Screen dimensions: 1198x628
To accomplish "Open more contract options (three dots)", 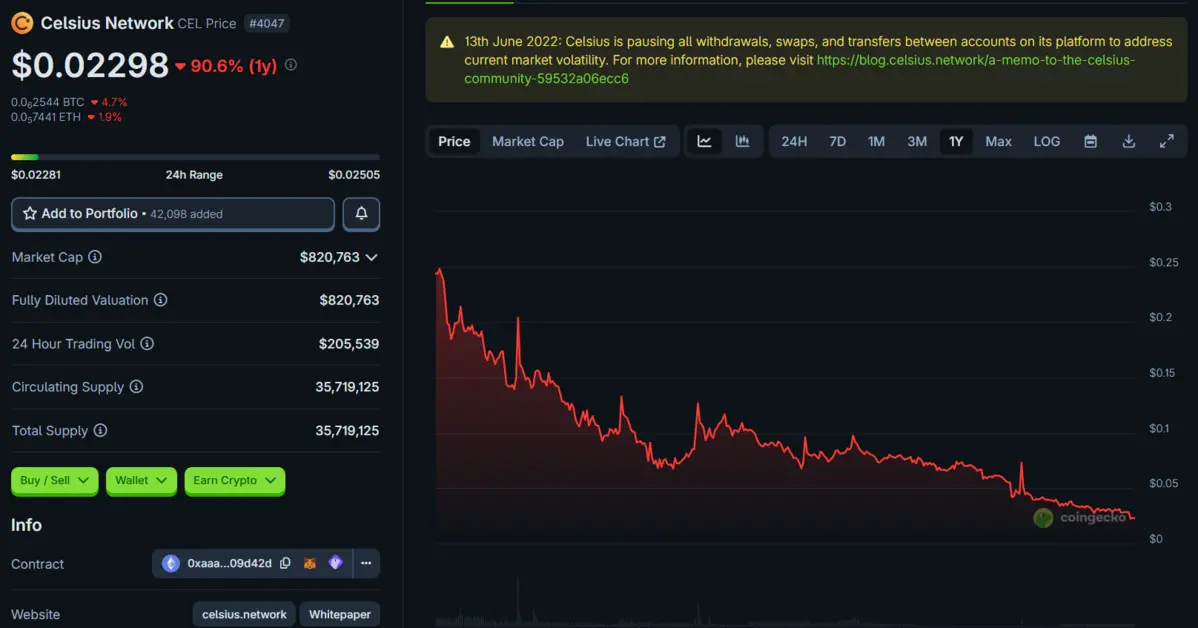I will [x=366, y=564].
